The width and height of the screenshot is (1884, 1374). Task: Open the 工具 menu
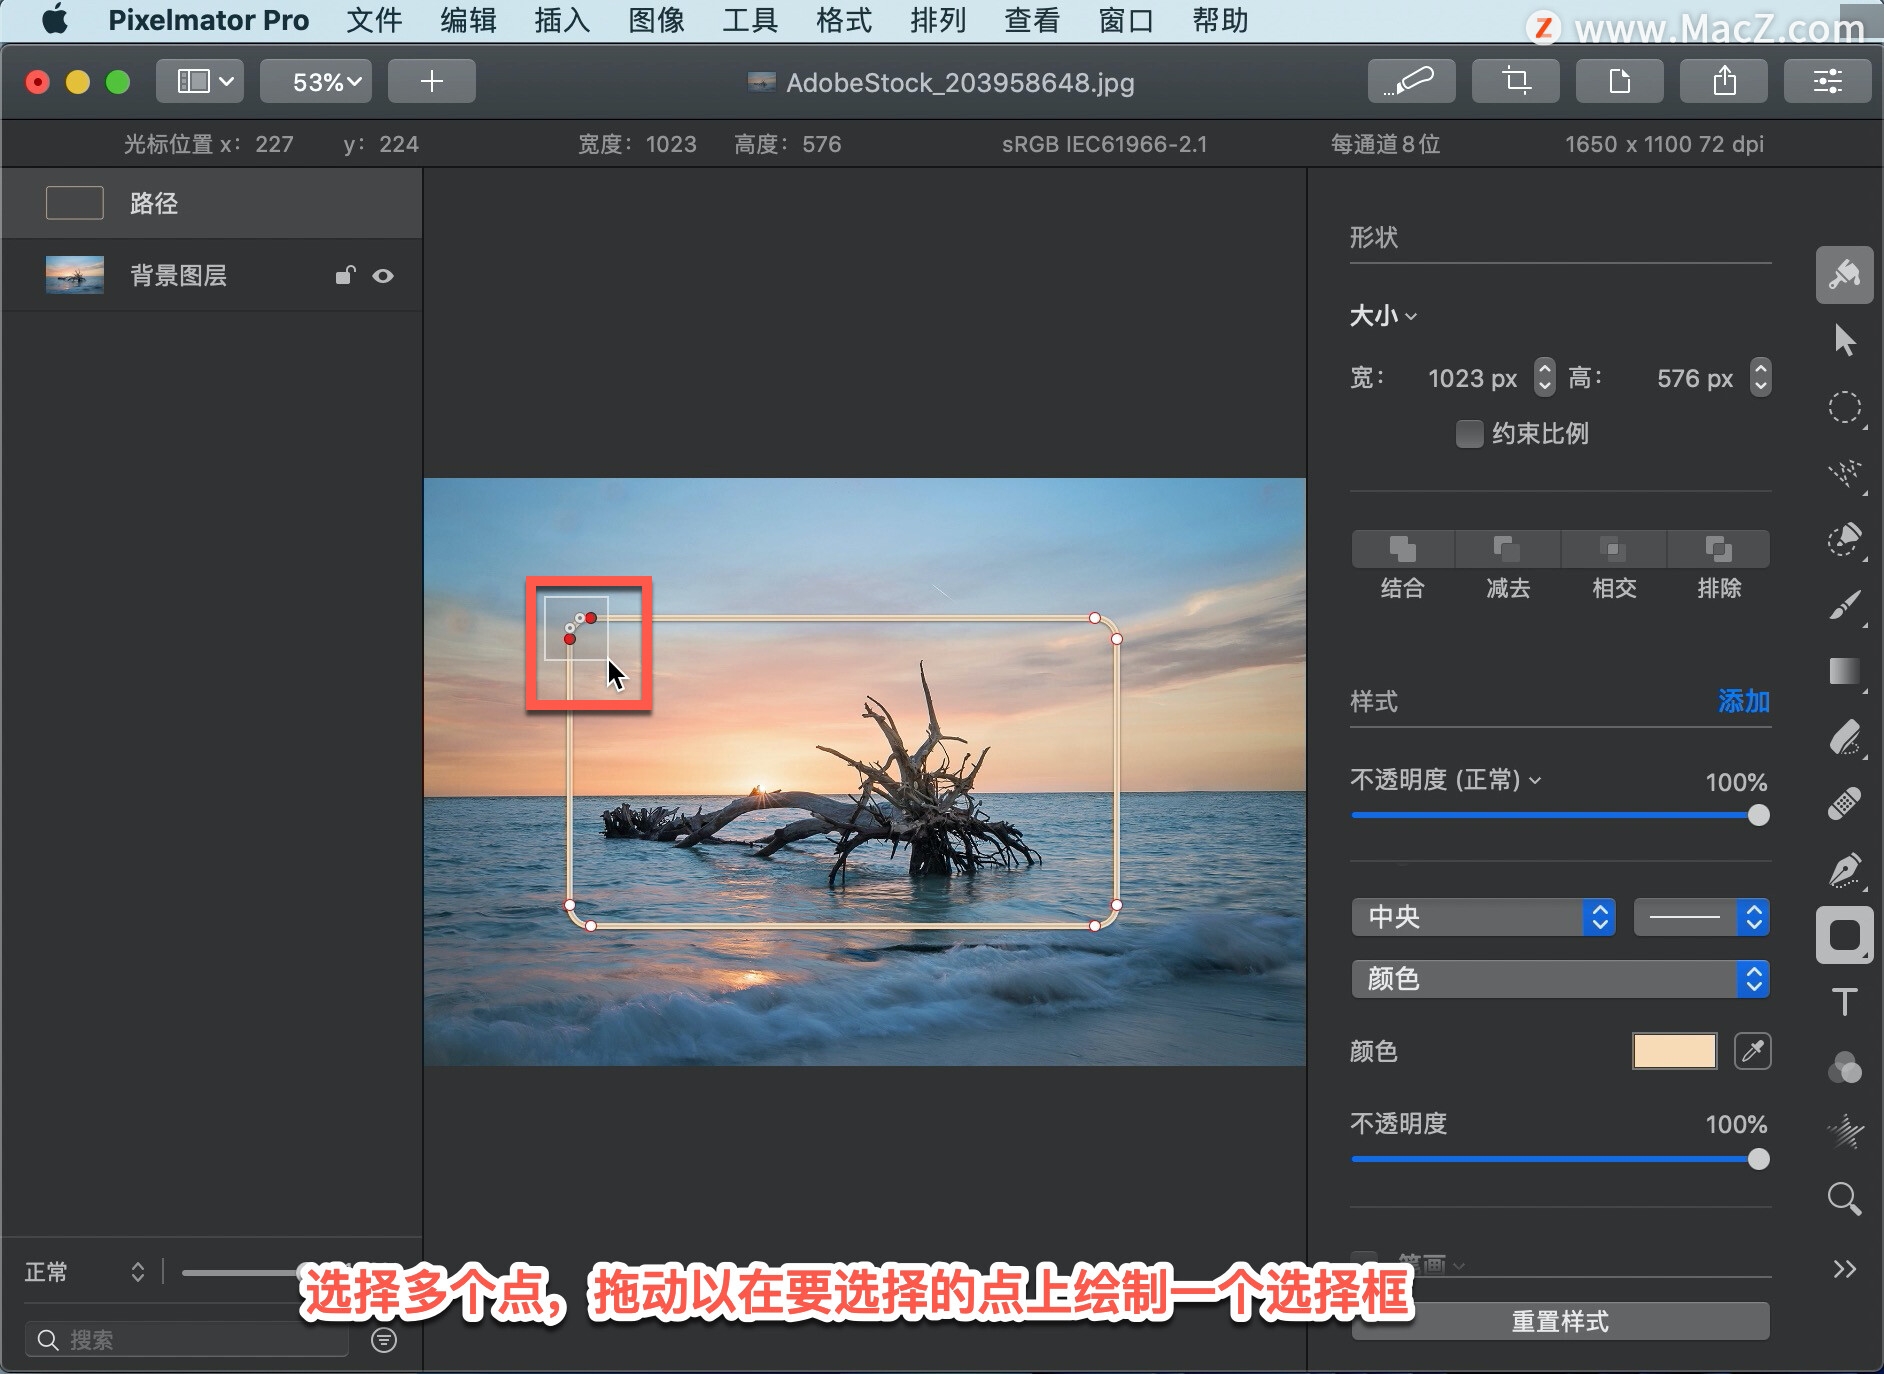coord(750,20)
